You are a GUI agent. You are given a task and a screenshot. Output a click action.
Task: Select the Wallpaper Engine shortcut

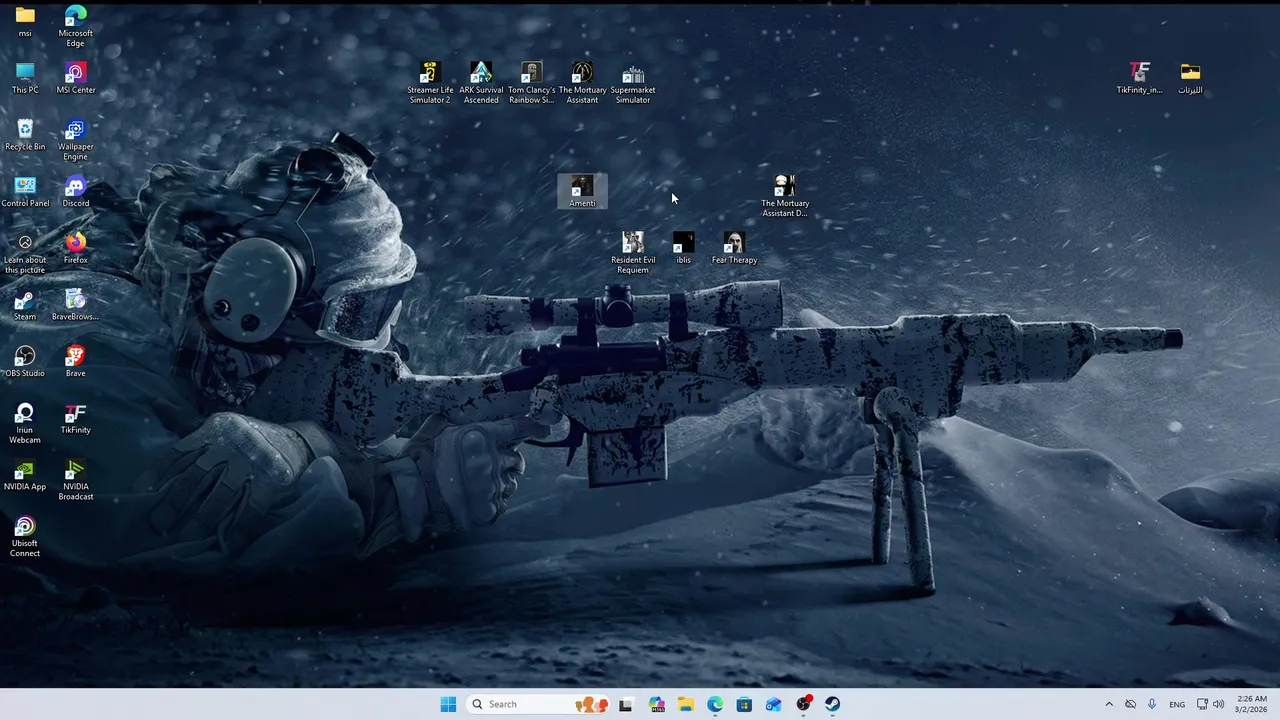(x=75, y=140)
